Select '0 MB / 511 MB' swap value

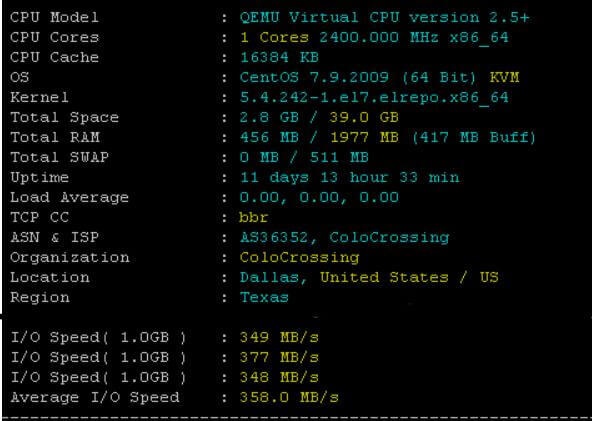tap(304, 157)
